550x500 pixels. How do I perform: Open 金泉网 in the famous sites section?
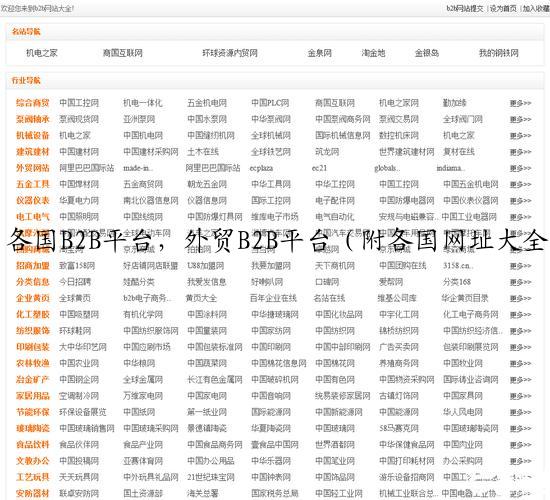tap(320, 53)
